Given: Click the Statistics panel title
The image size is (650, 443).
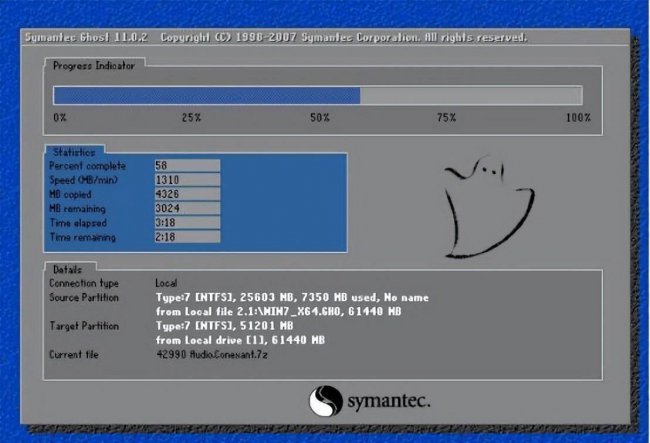Looking at the screenshot, I should (74, 152).
